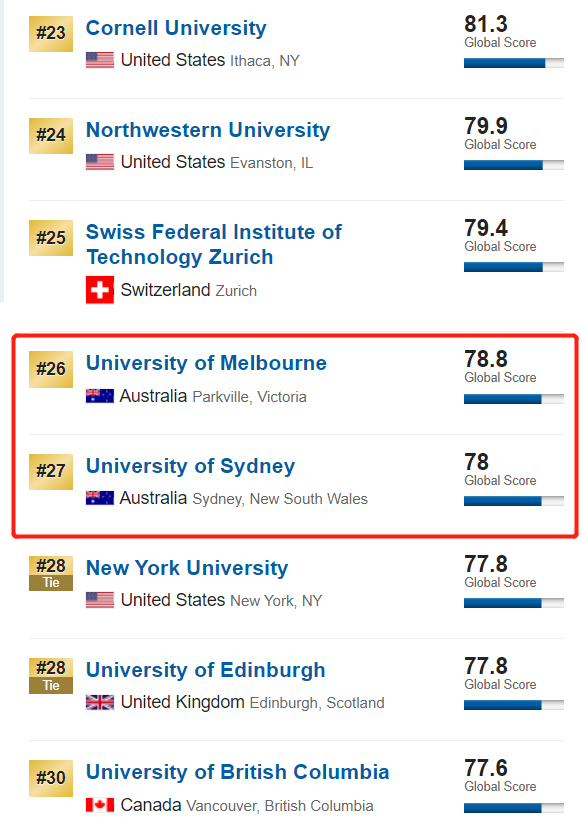This screenshot has width=585, height=822.
Task: Open the Northwestern University link
Action: pos(208,130)
